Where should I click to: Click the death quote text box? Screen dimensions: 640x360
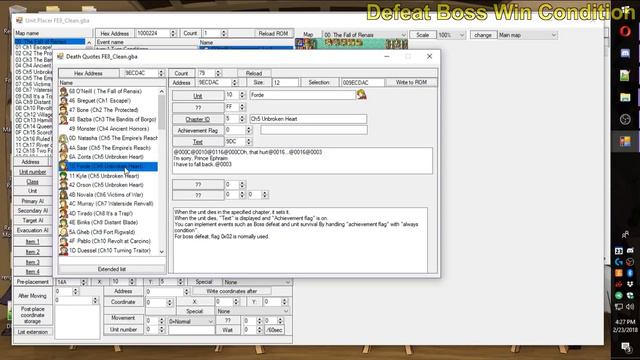pyautogui.click(x=302, y=161)
